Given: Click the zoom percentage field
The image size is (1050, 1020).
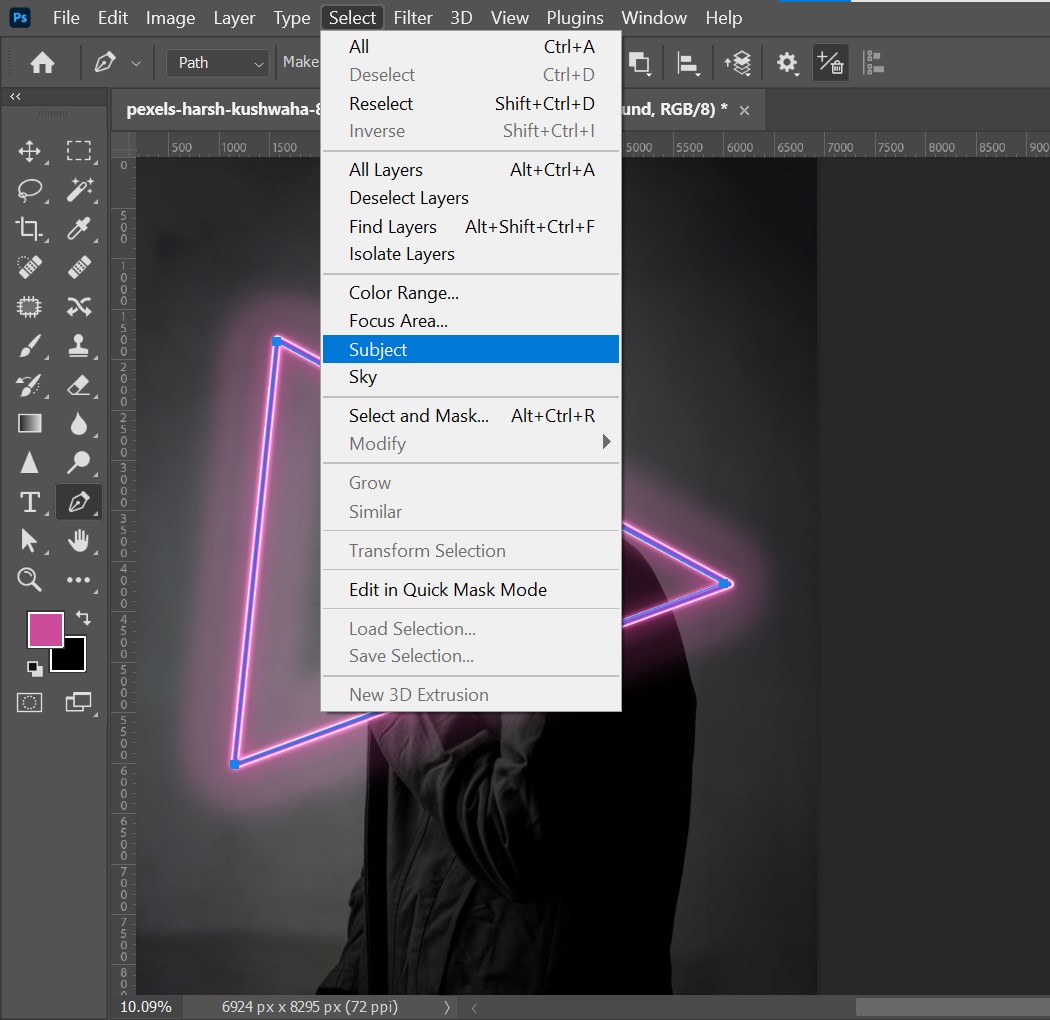Looking at the screenshot, I should (147, 1007).
